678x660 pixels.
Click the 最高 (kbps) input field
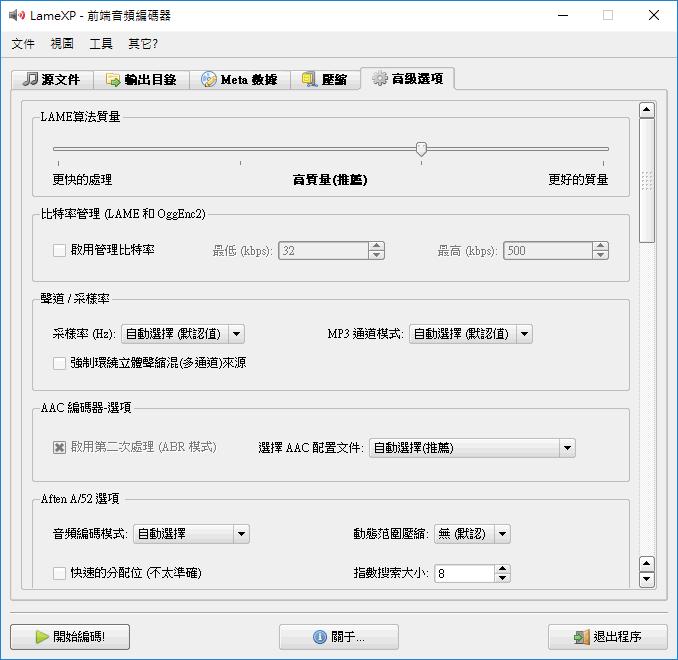click(x=548, y=251)
